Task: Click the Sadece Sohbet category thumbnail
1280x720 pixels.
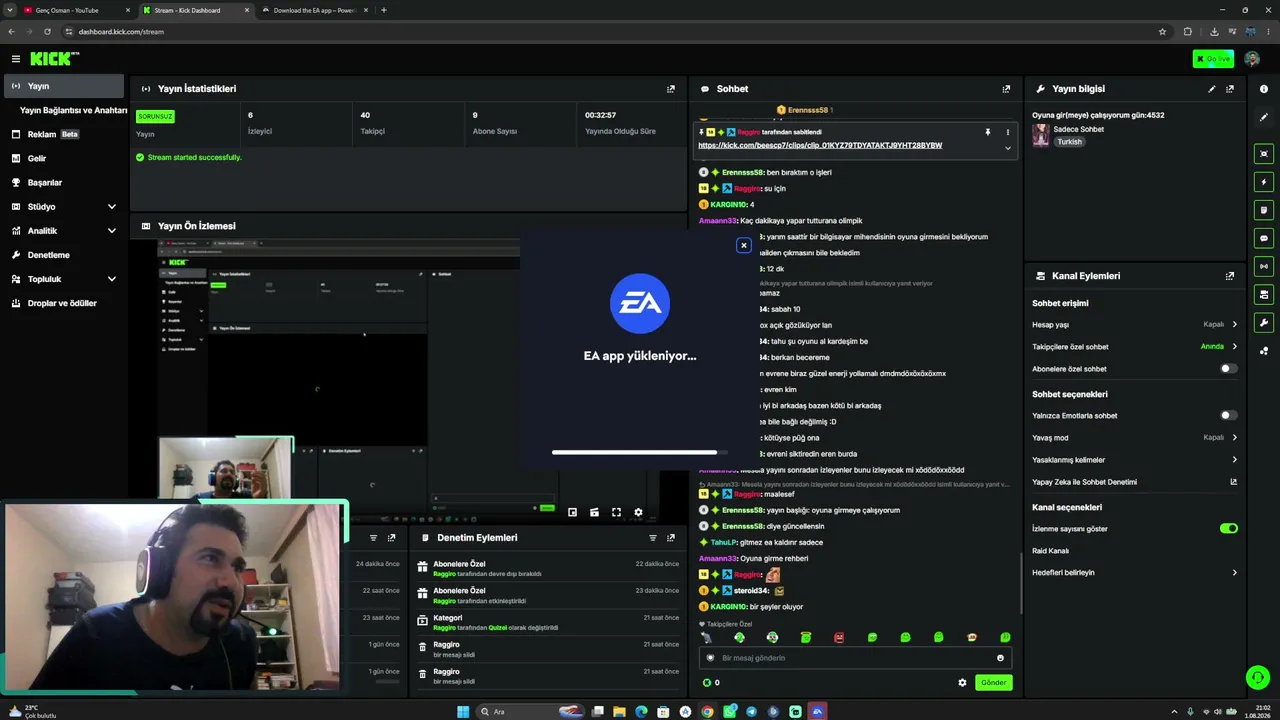Action: click(1040, 135)
